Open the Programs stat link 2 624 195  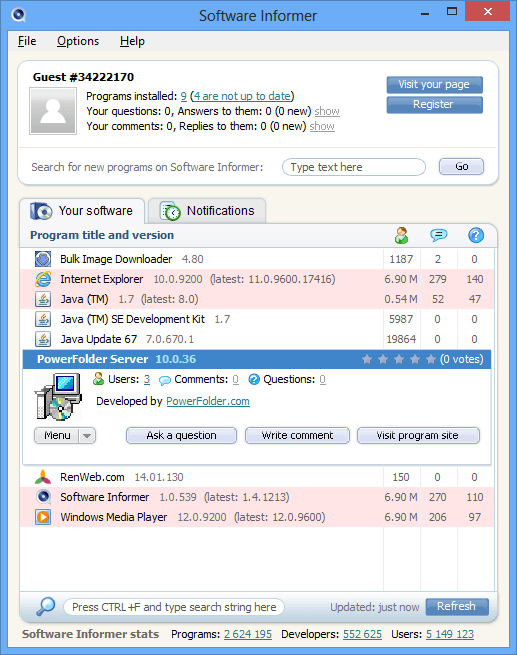pyautogui.click(x=248, y=634)
